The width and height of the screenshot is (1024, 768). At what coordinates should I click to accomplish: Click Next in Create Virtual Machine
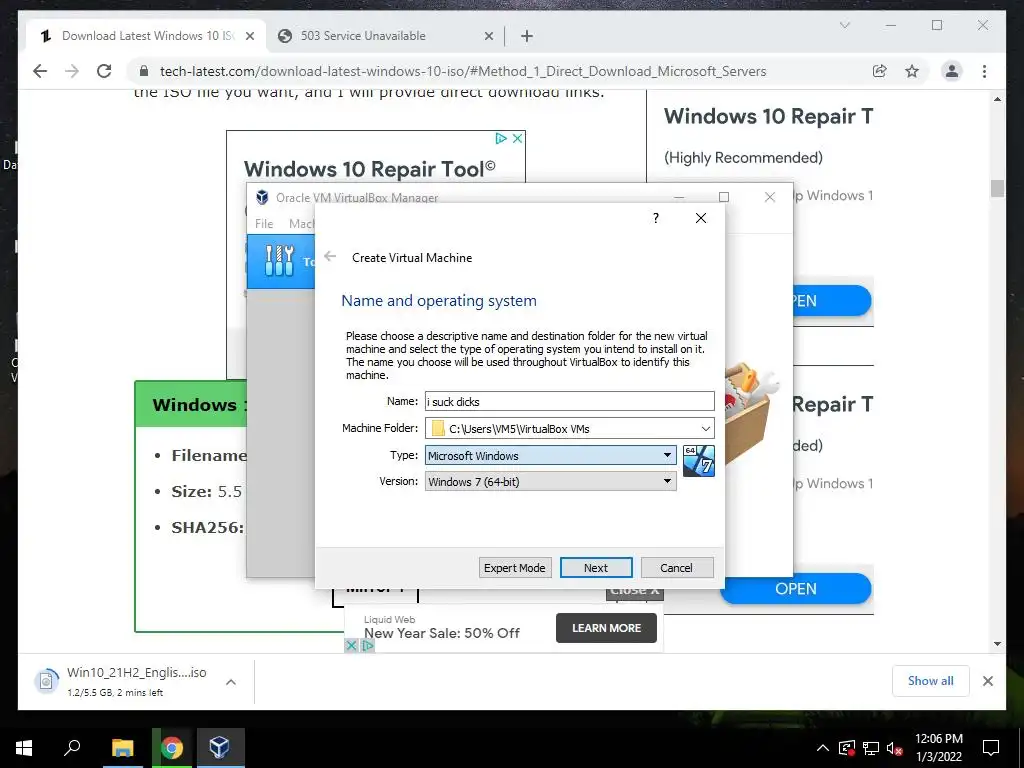596,568
